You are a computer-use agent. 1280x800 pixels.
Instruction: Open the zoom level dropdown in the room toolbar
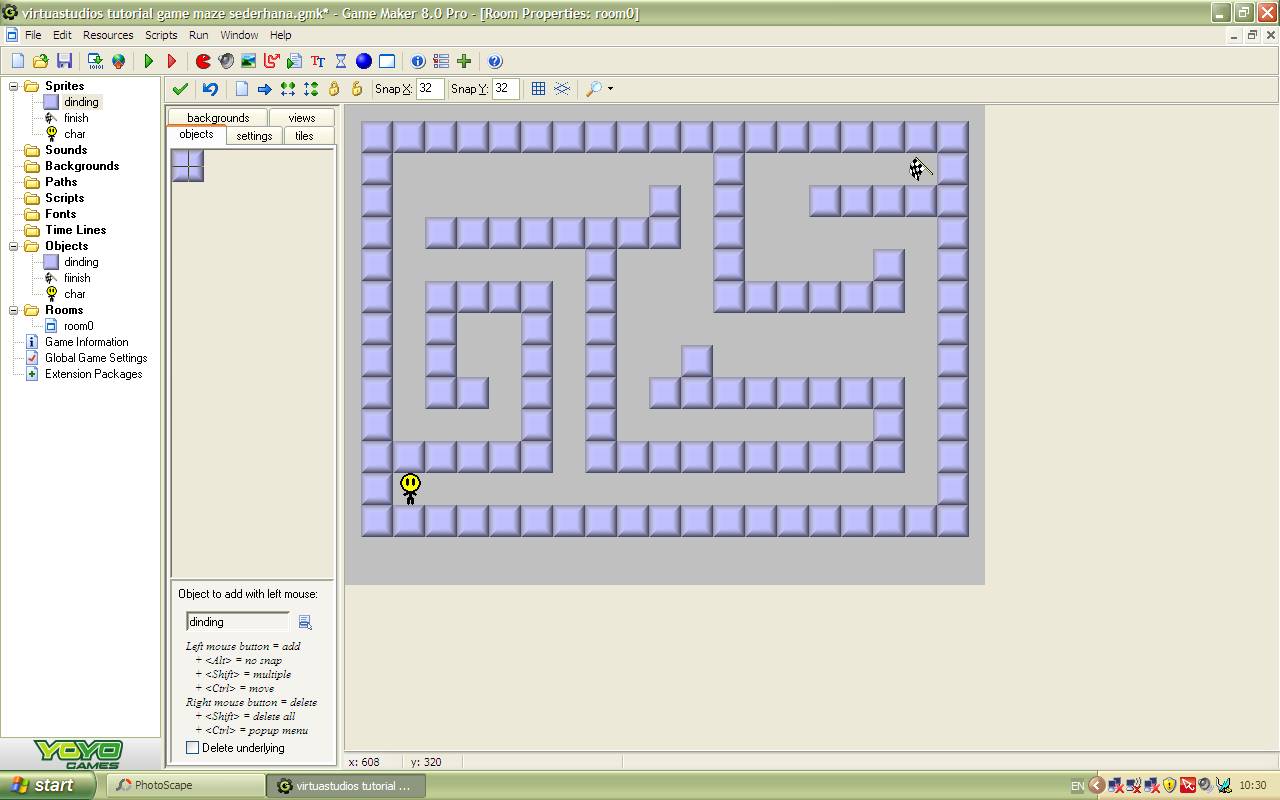[610, 89]
